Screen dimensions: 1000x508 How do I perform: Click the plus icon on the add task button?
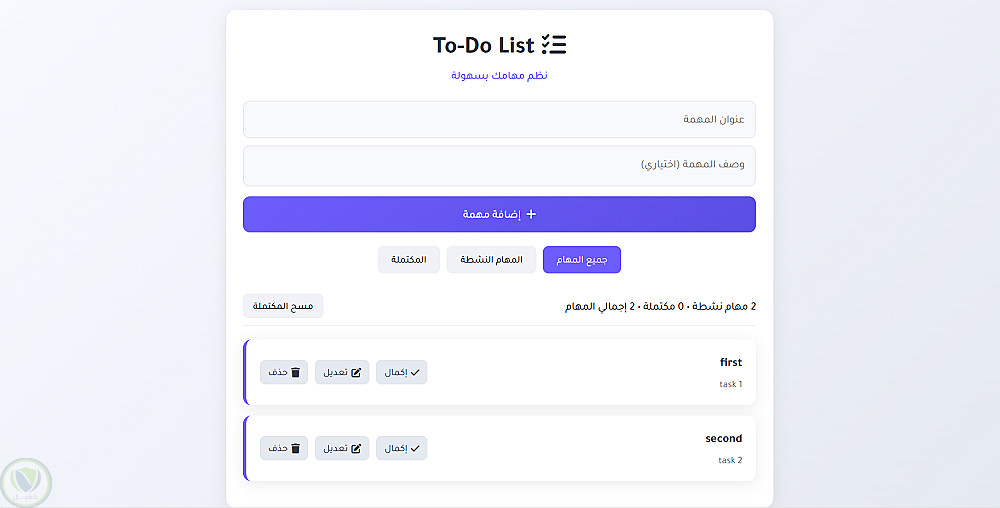[531, 214]
